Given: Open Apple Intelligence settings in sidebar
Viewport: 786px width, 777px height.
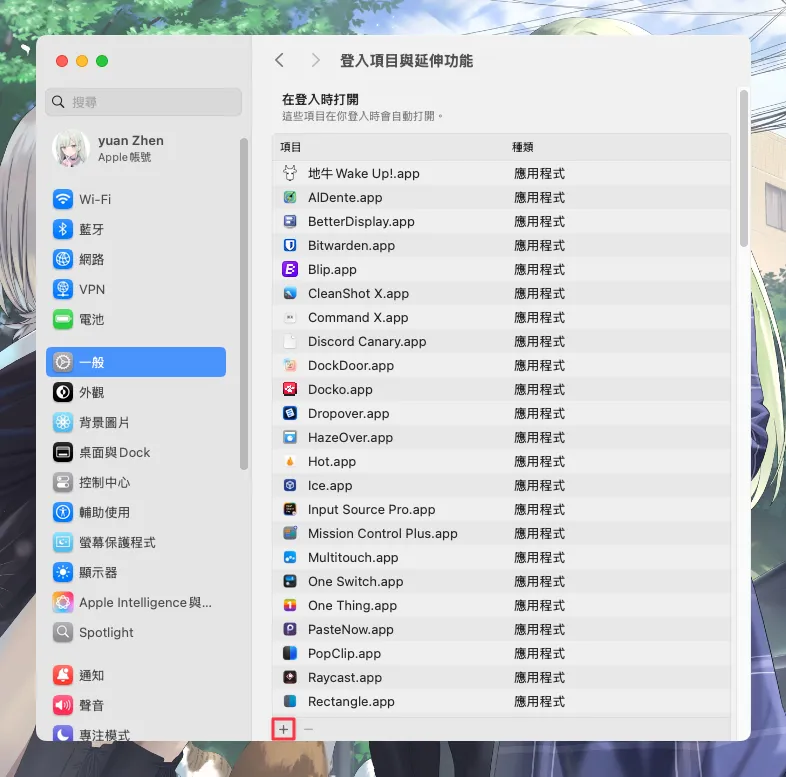Looking at the screenshot, I should pos(145,602).
